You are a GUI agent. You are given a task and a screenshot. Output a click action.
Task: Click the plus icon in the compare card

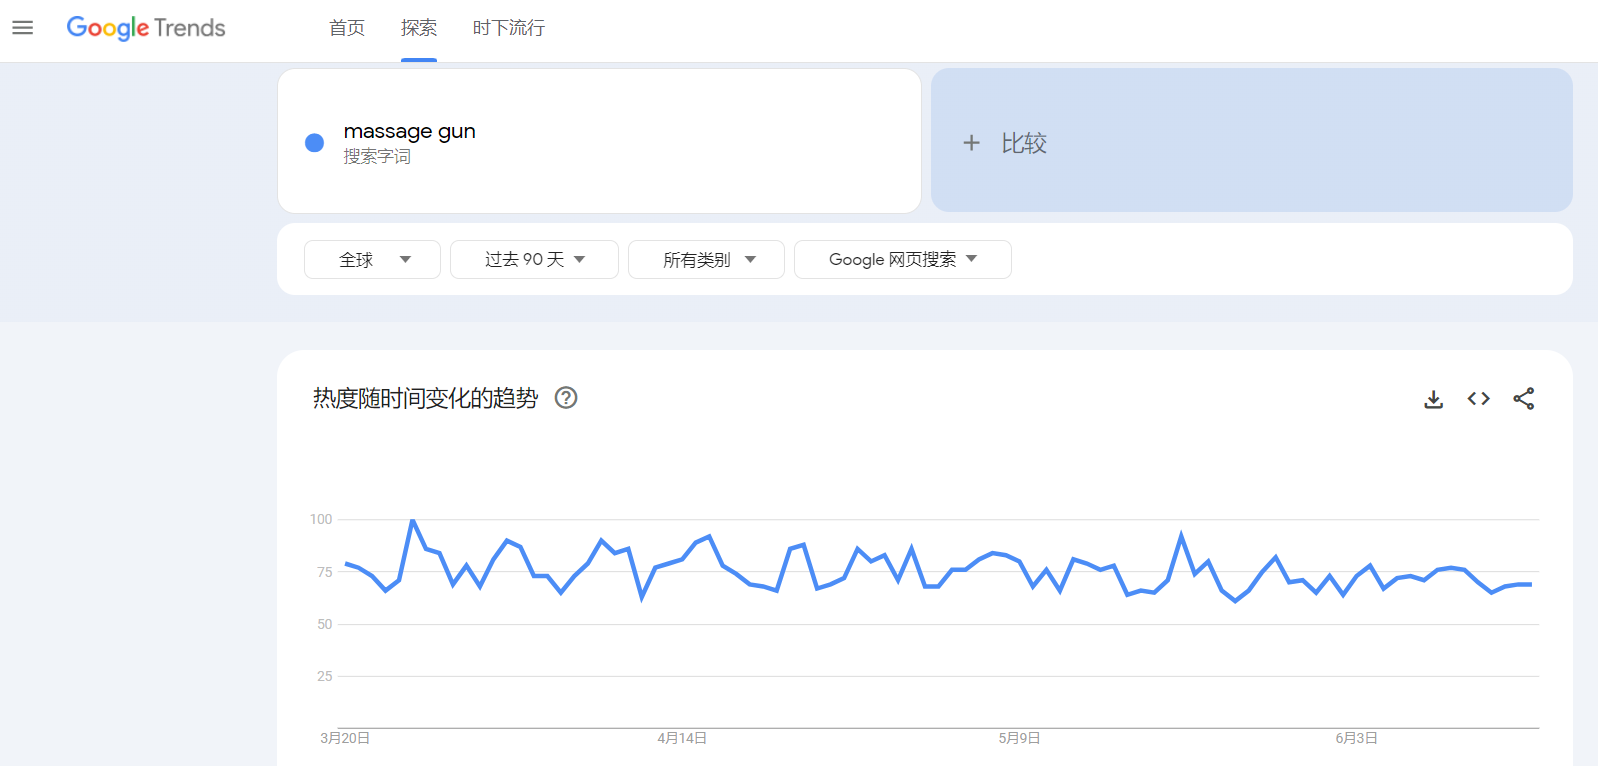click(x=971, y=143)
